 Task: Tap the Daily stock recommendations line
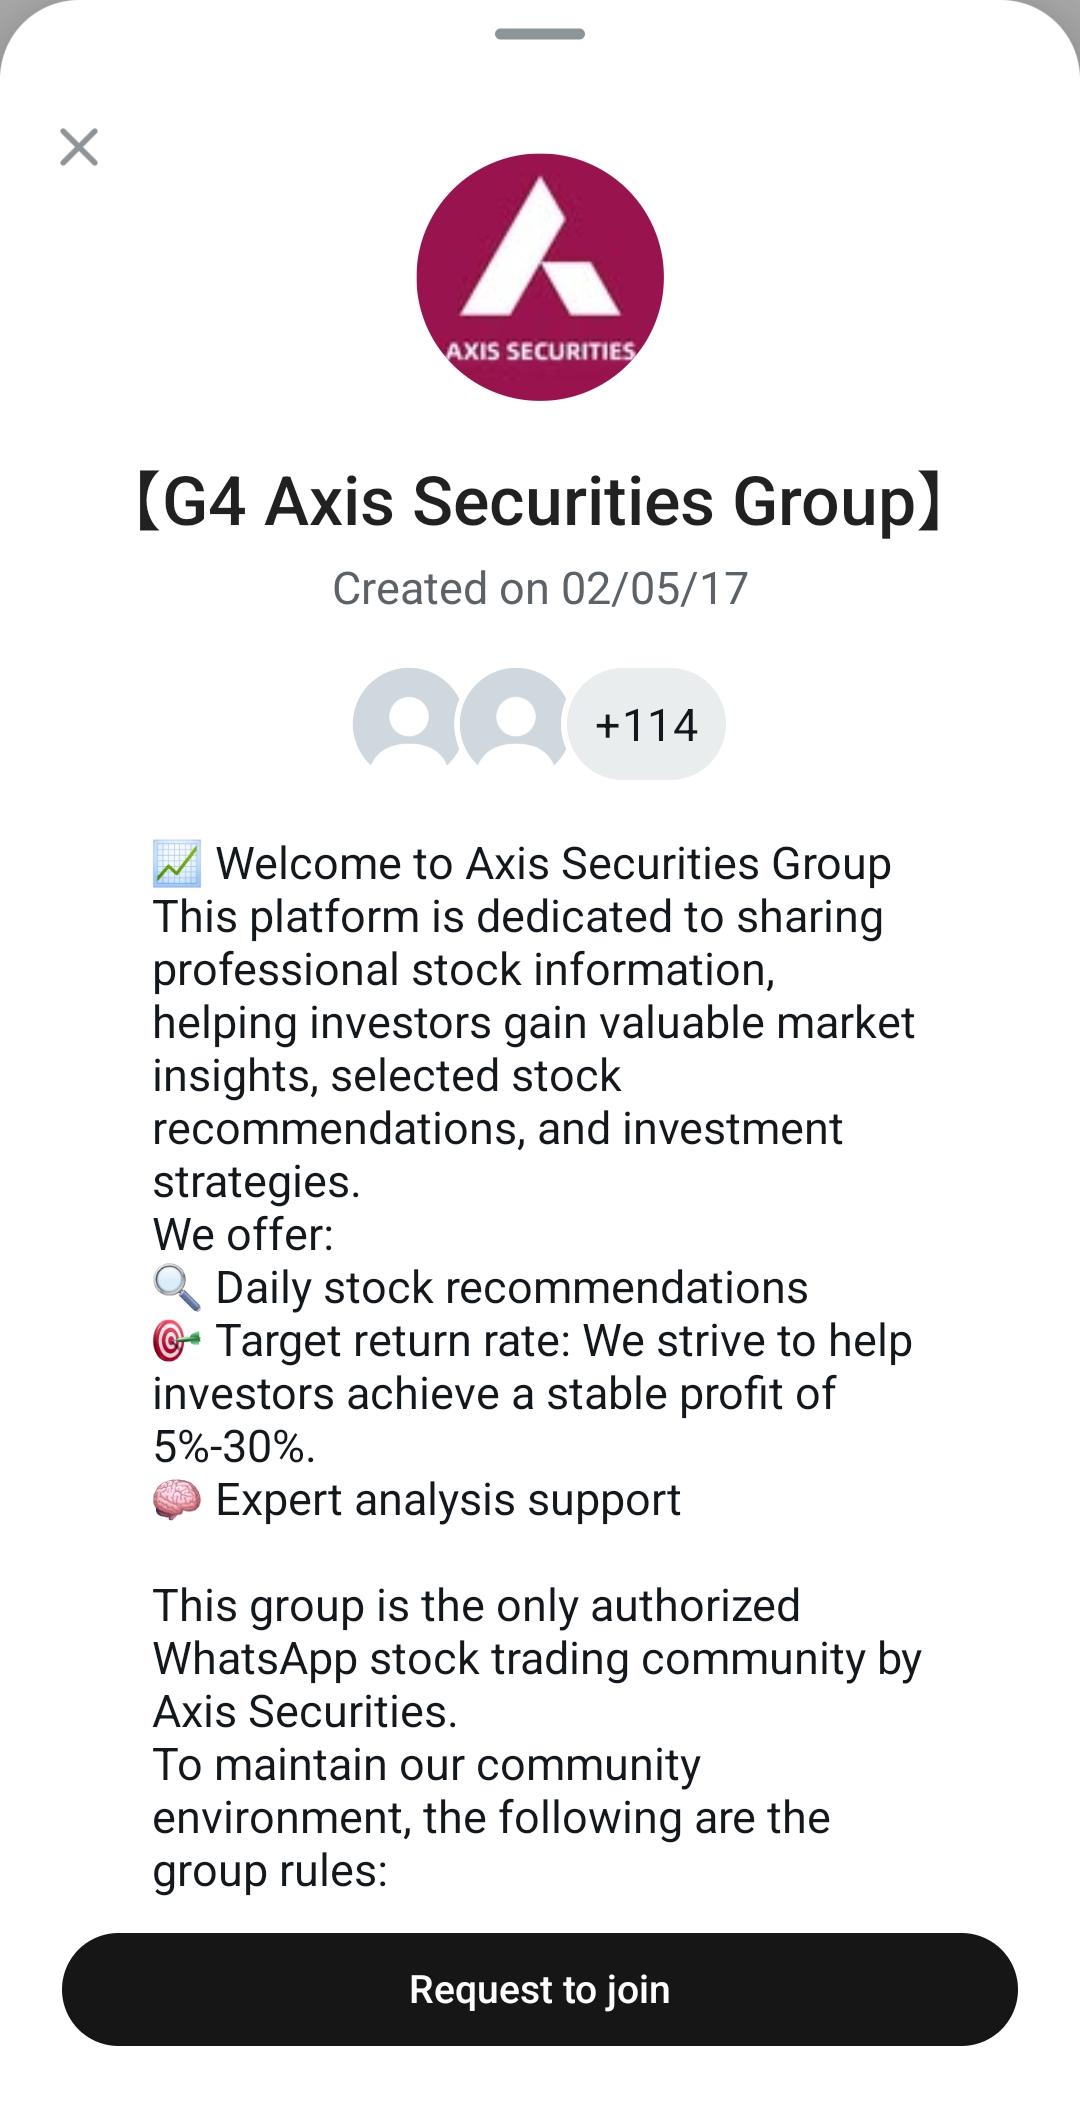[511, 1288]
